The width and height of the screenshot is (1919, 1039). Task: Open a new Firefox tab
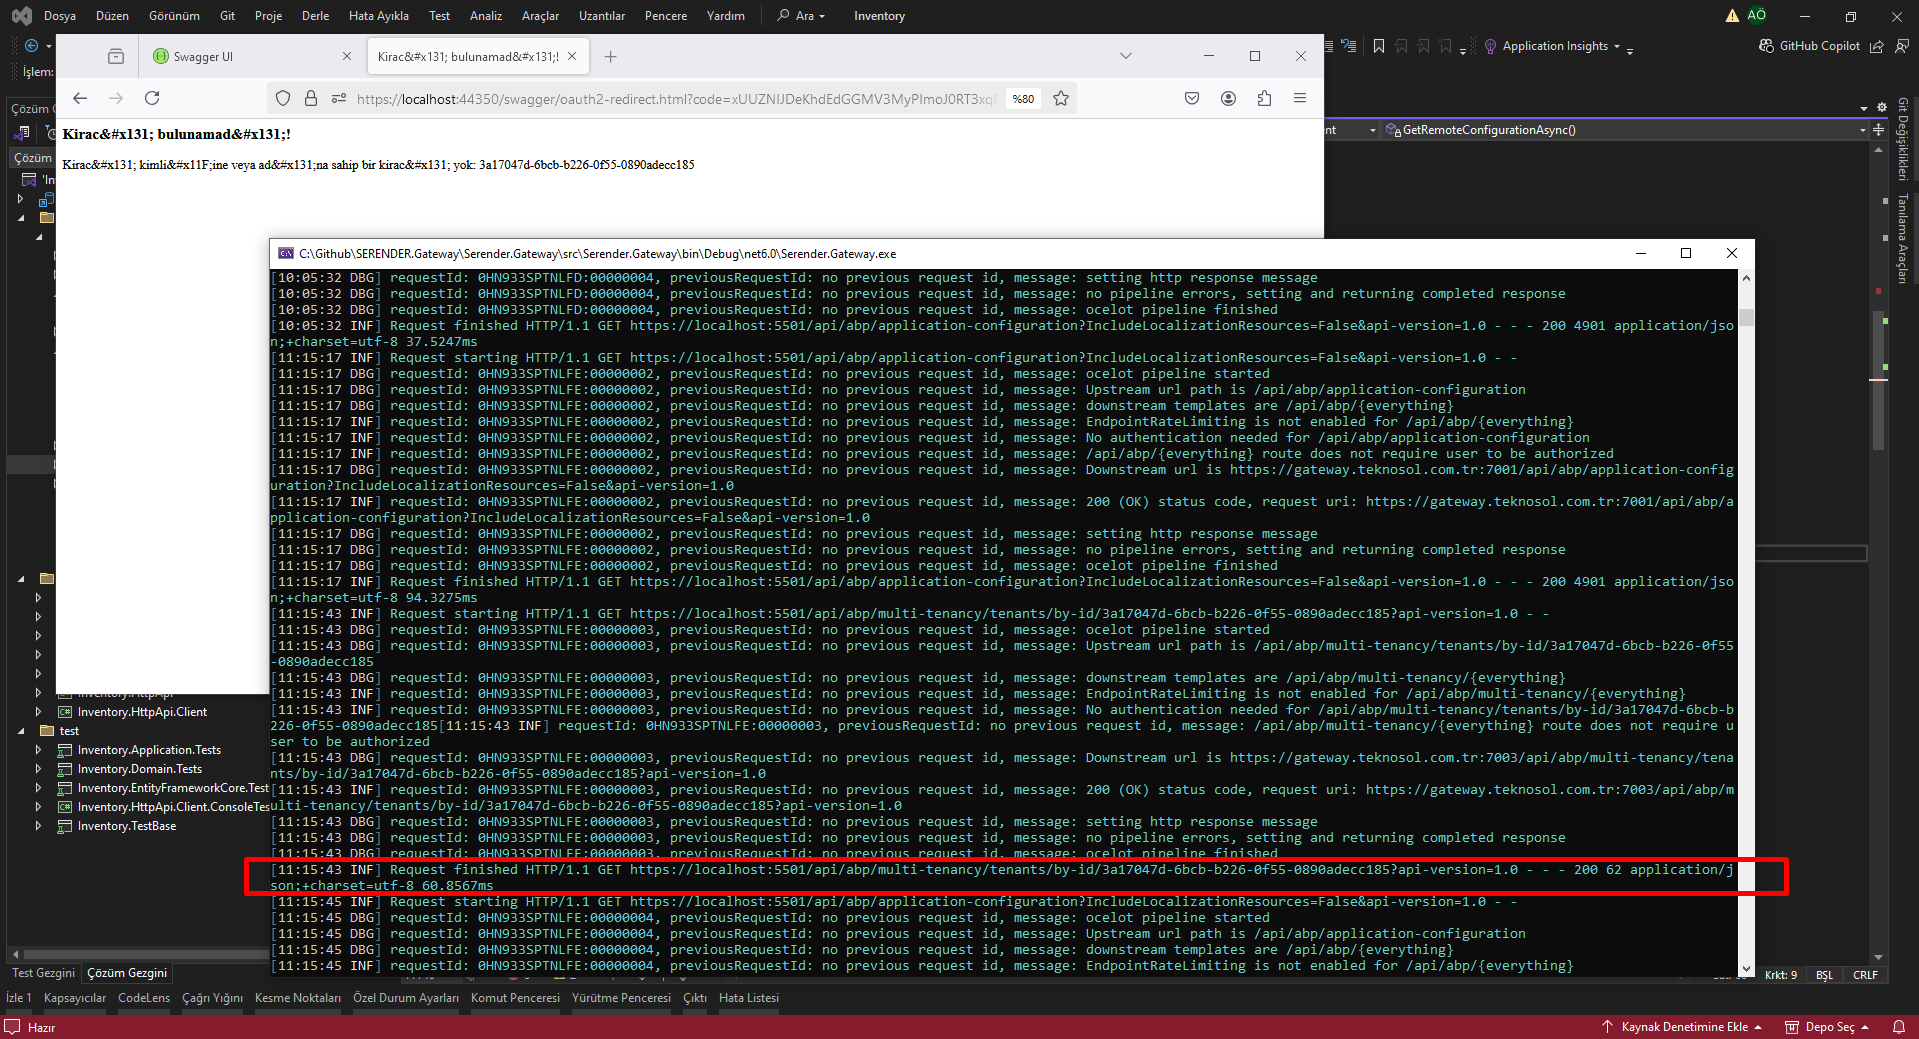coord(610,56)
